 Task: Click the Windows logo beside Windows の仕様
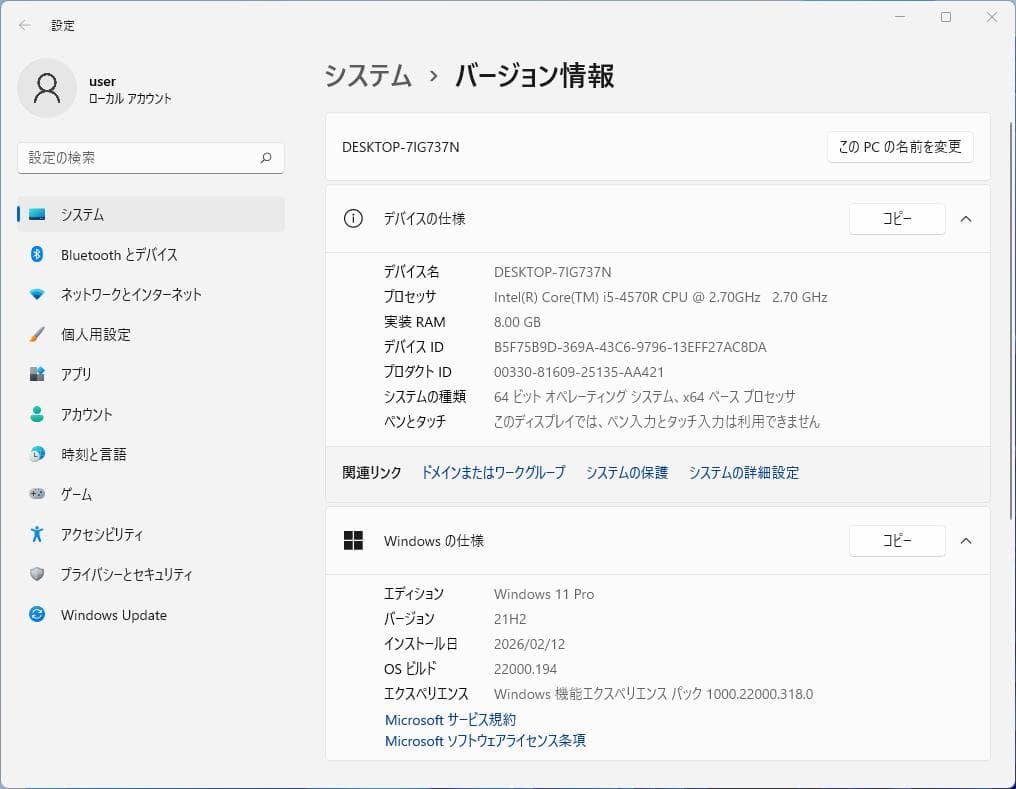[x=353, y=540]
